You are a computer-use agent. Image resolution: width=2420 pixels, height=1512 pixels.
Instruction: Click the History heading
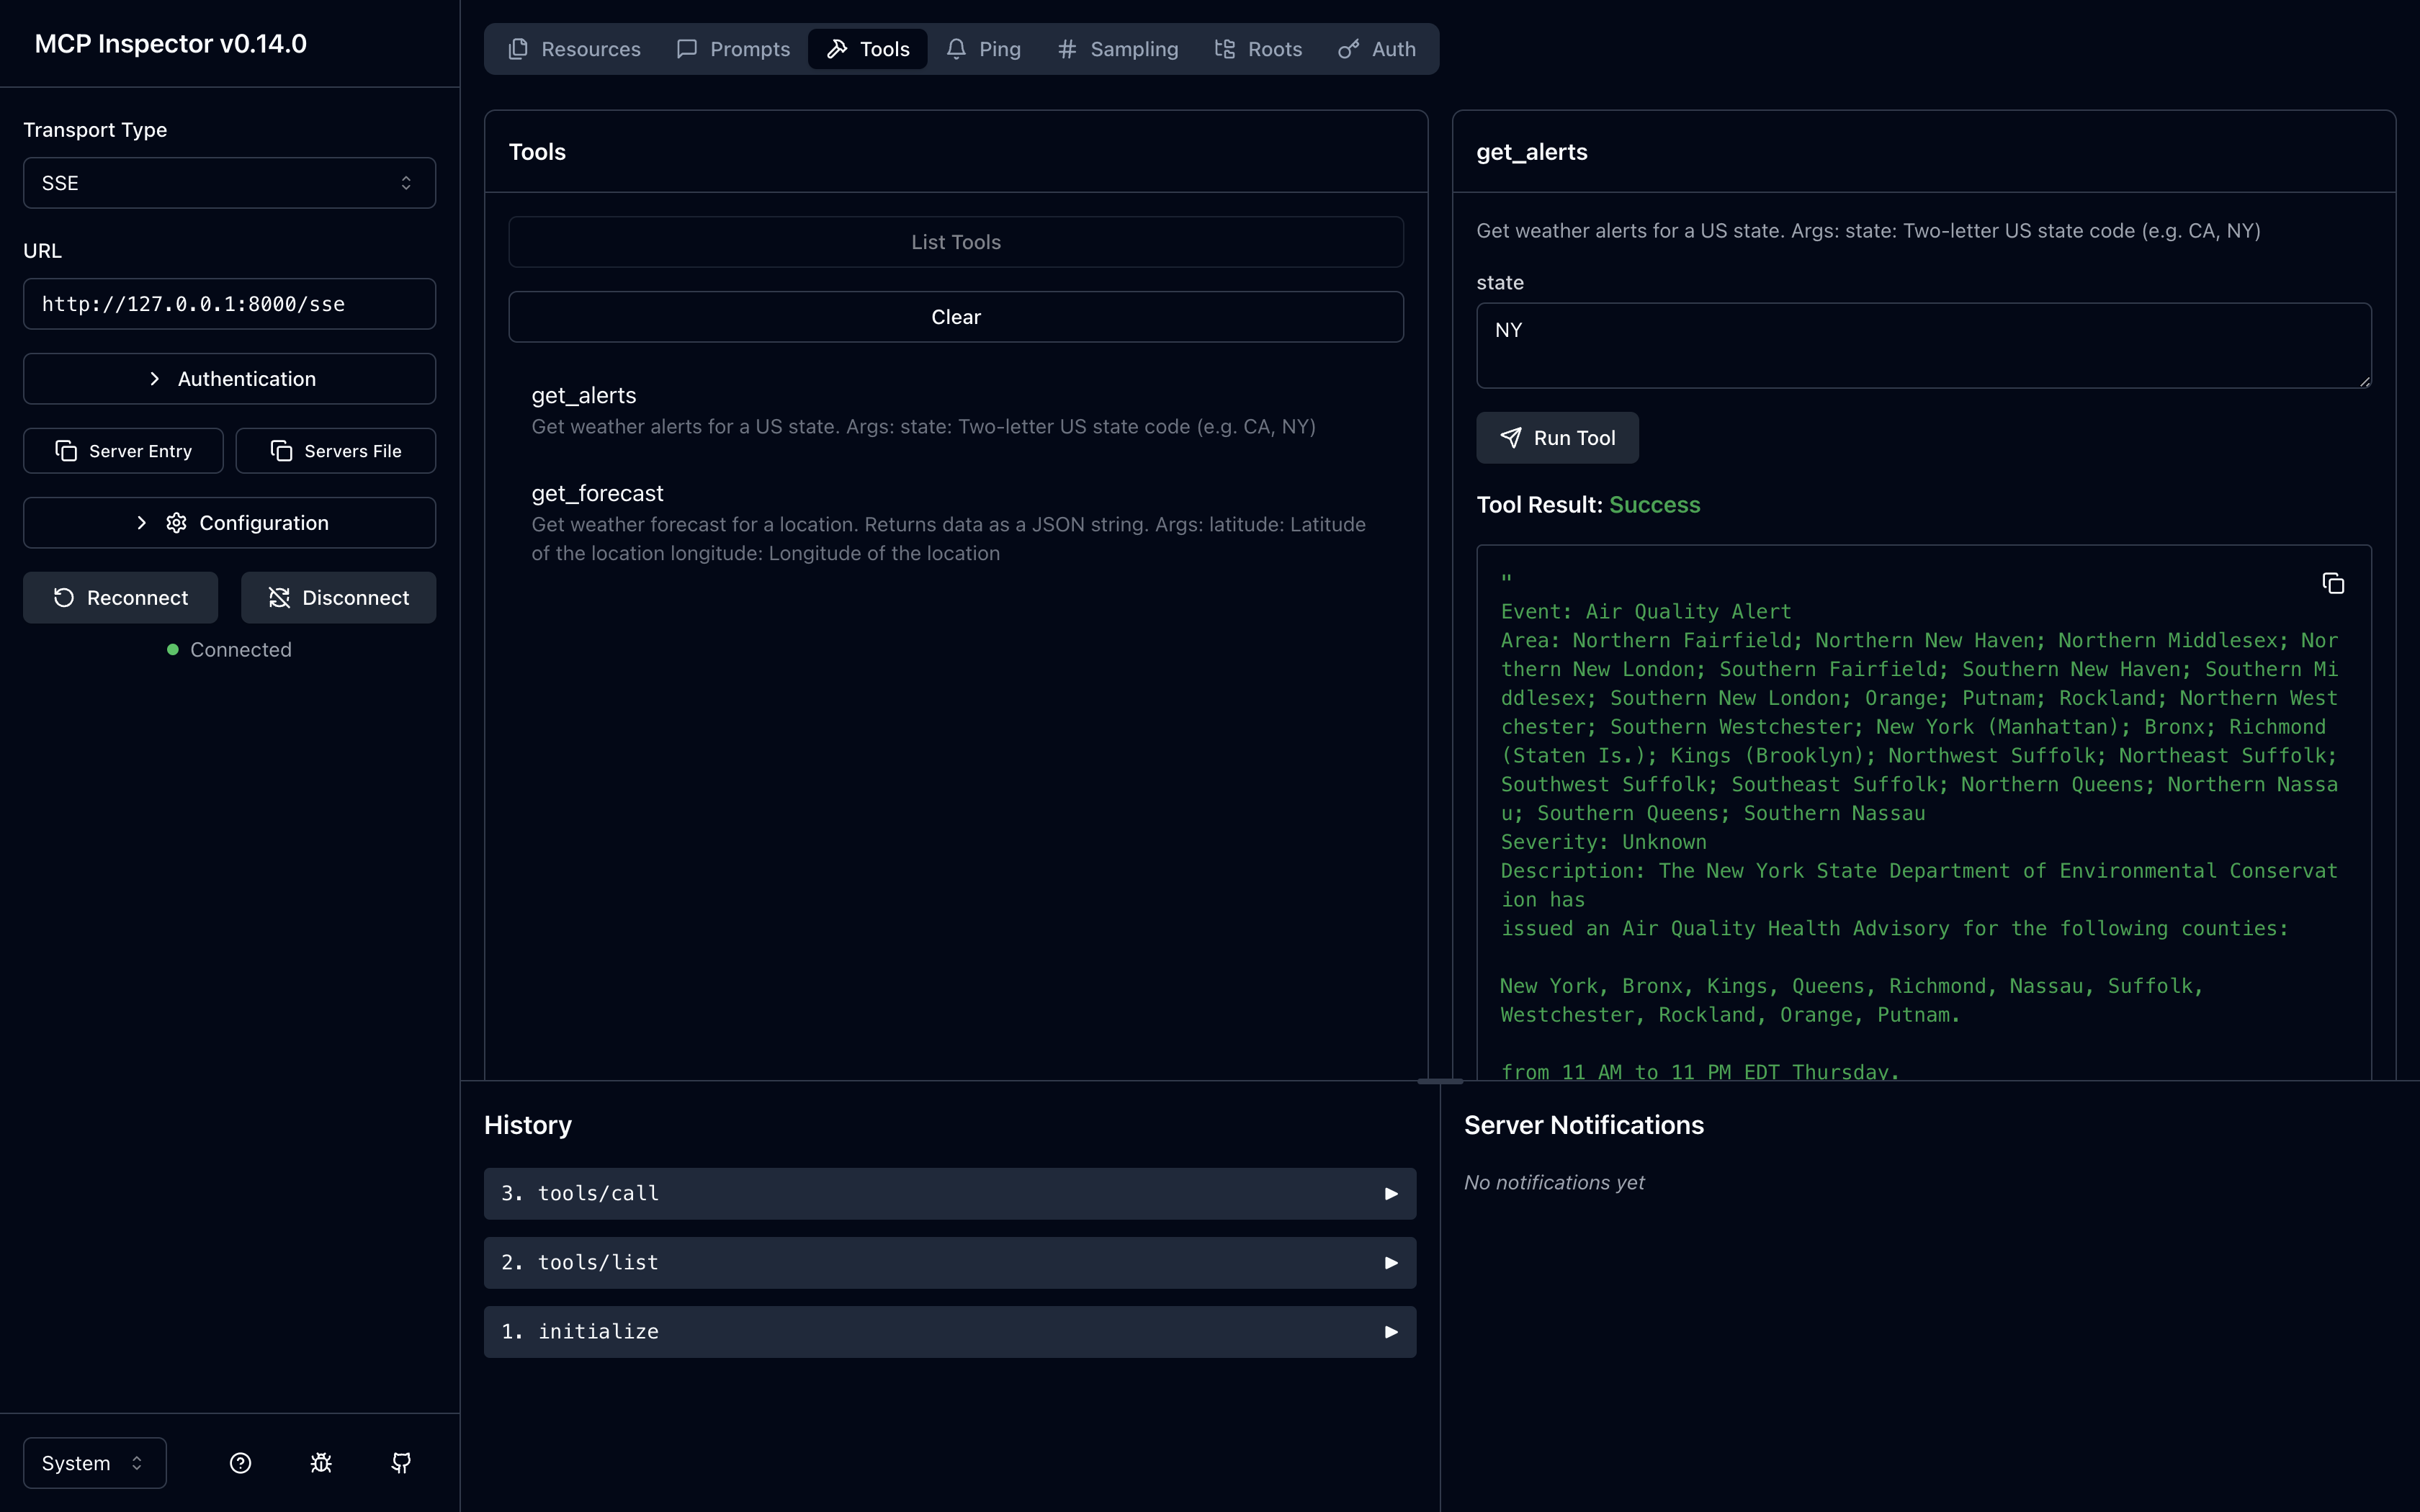528,1125
